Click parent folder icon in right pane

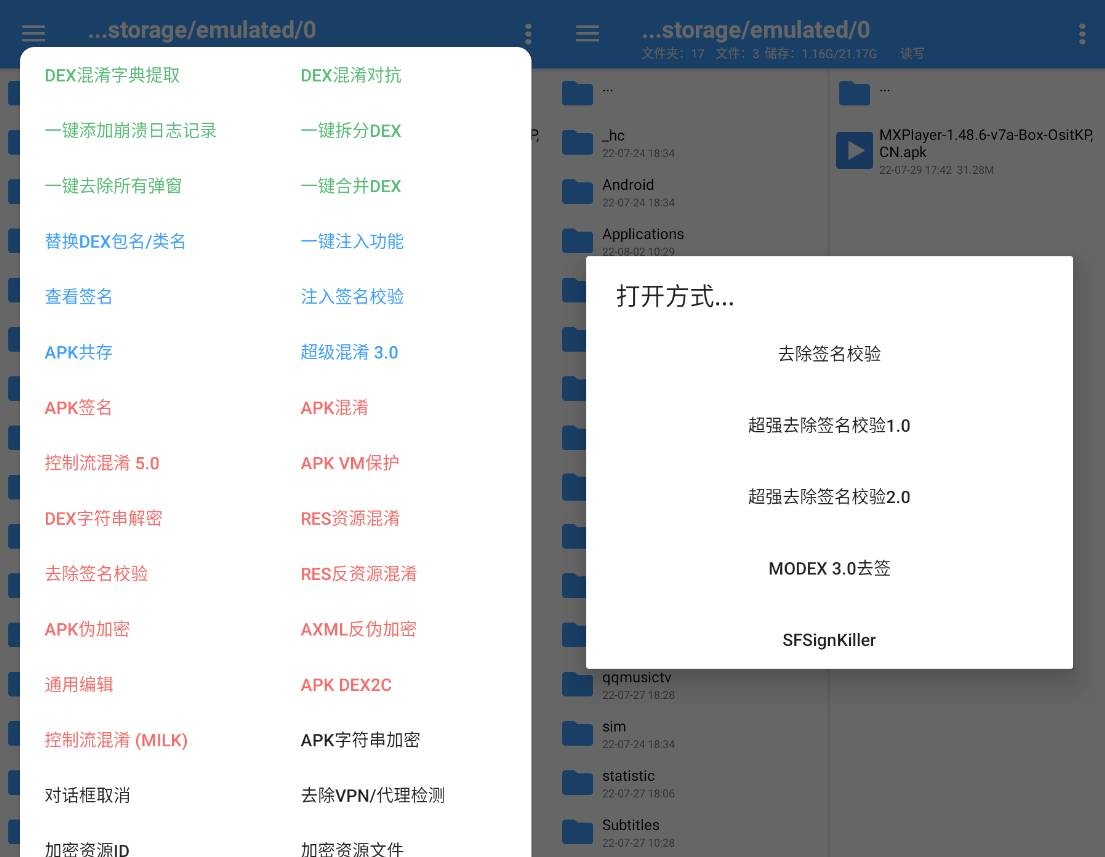pos(854,93)
